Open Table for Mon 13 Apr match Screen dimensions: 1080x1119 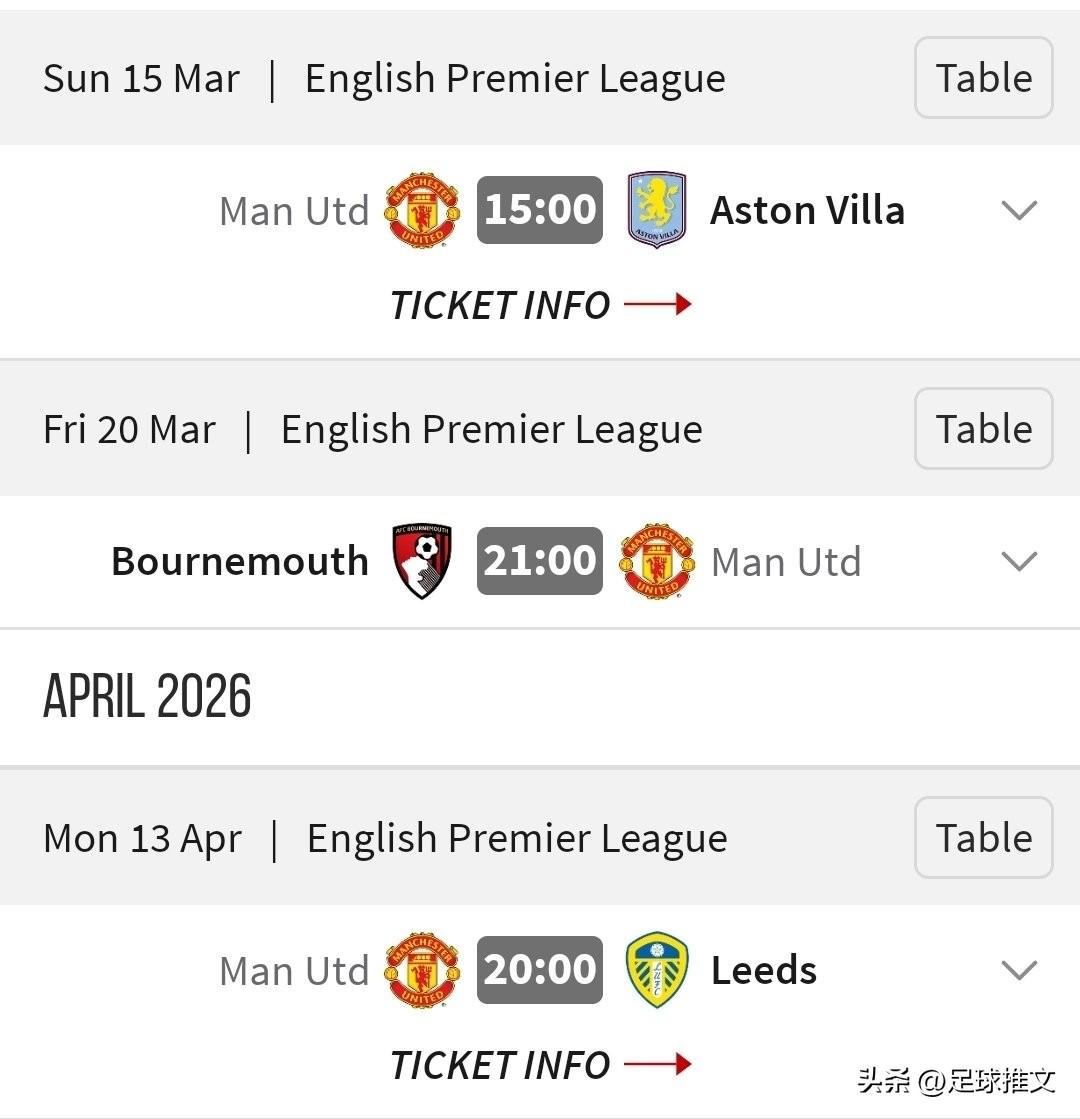coord(983,838)
